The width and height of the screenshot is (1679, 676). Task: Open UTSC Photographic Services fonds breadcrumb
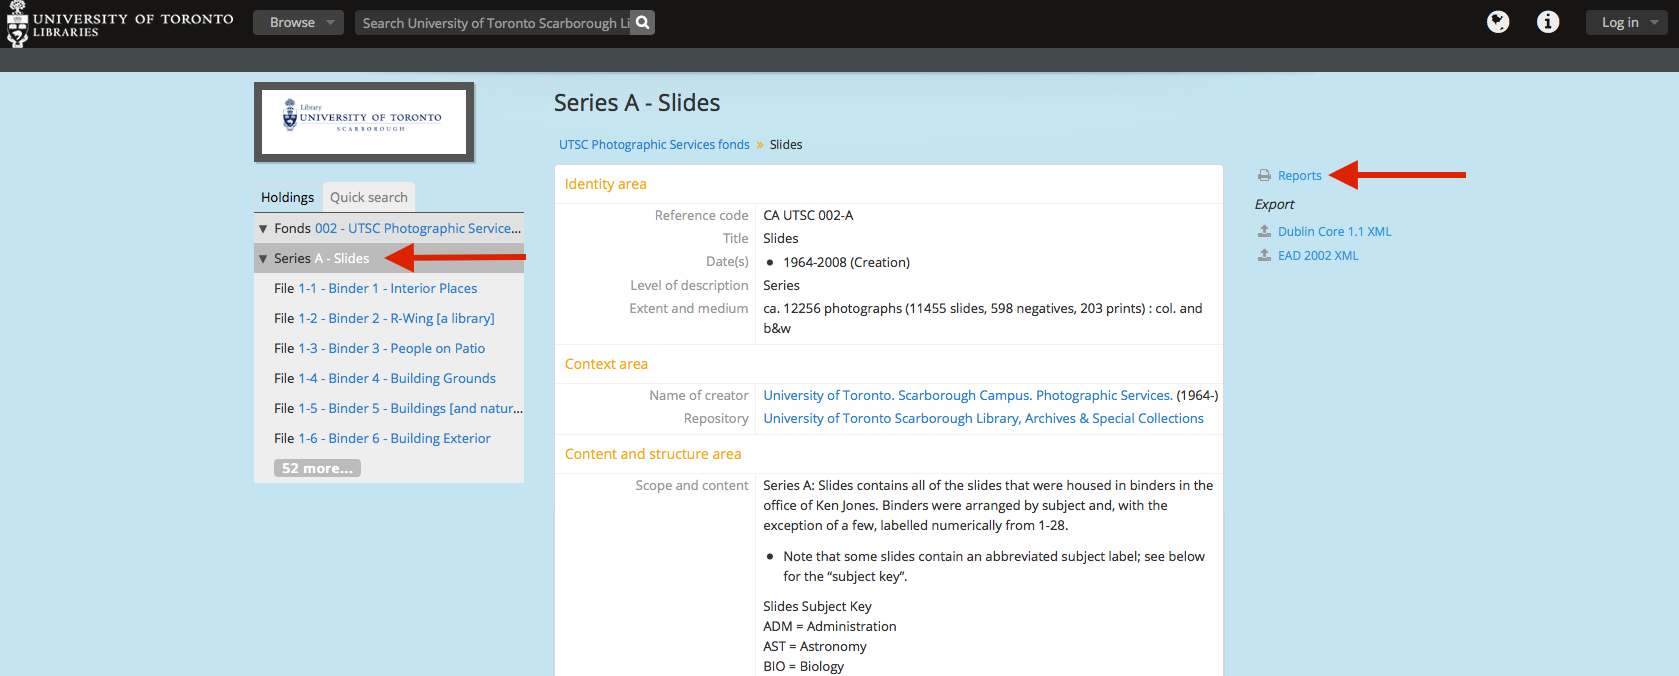point(654,145)
